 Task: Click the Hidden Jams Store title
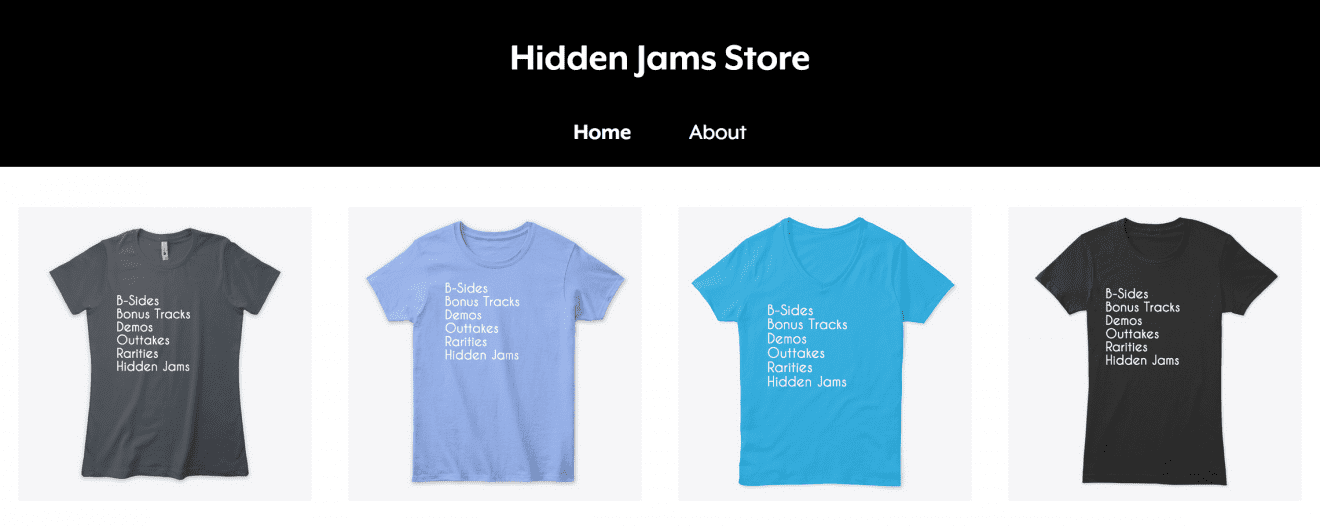click(x=660, y=57)
